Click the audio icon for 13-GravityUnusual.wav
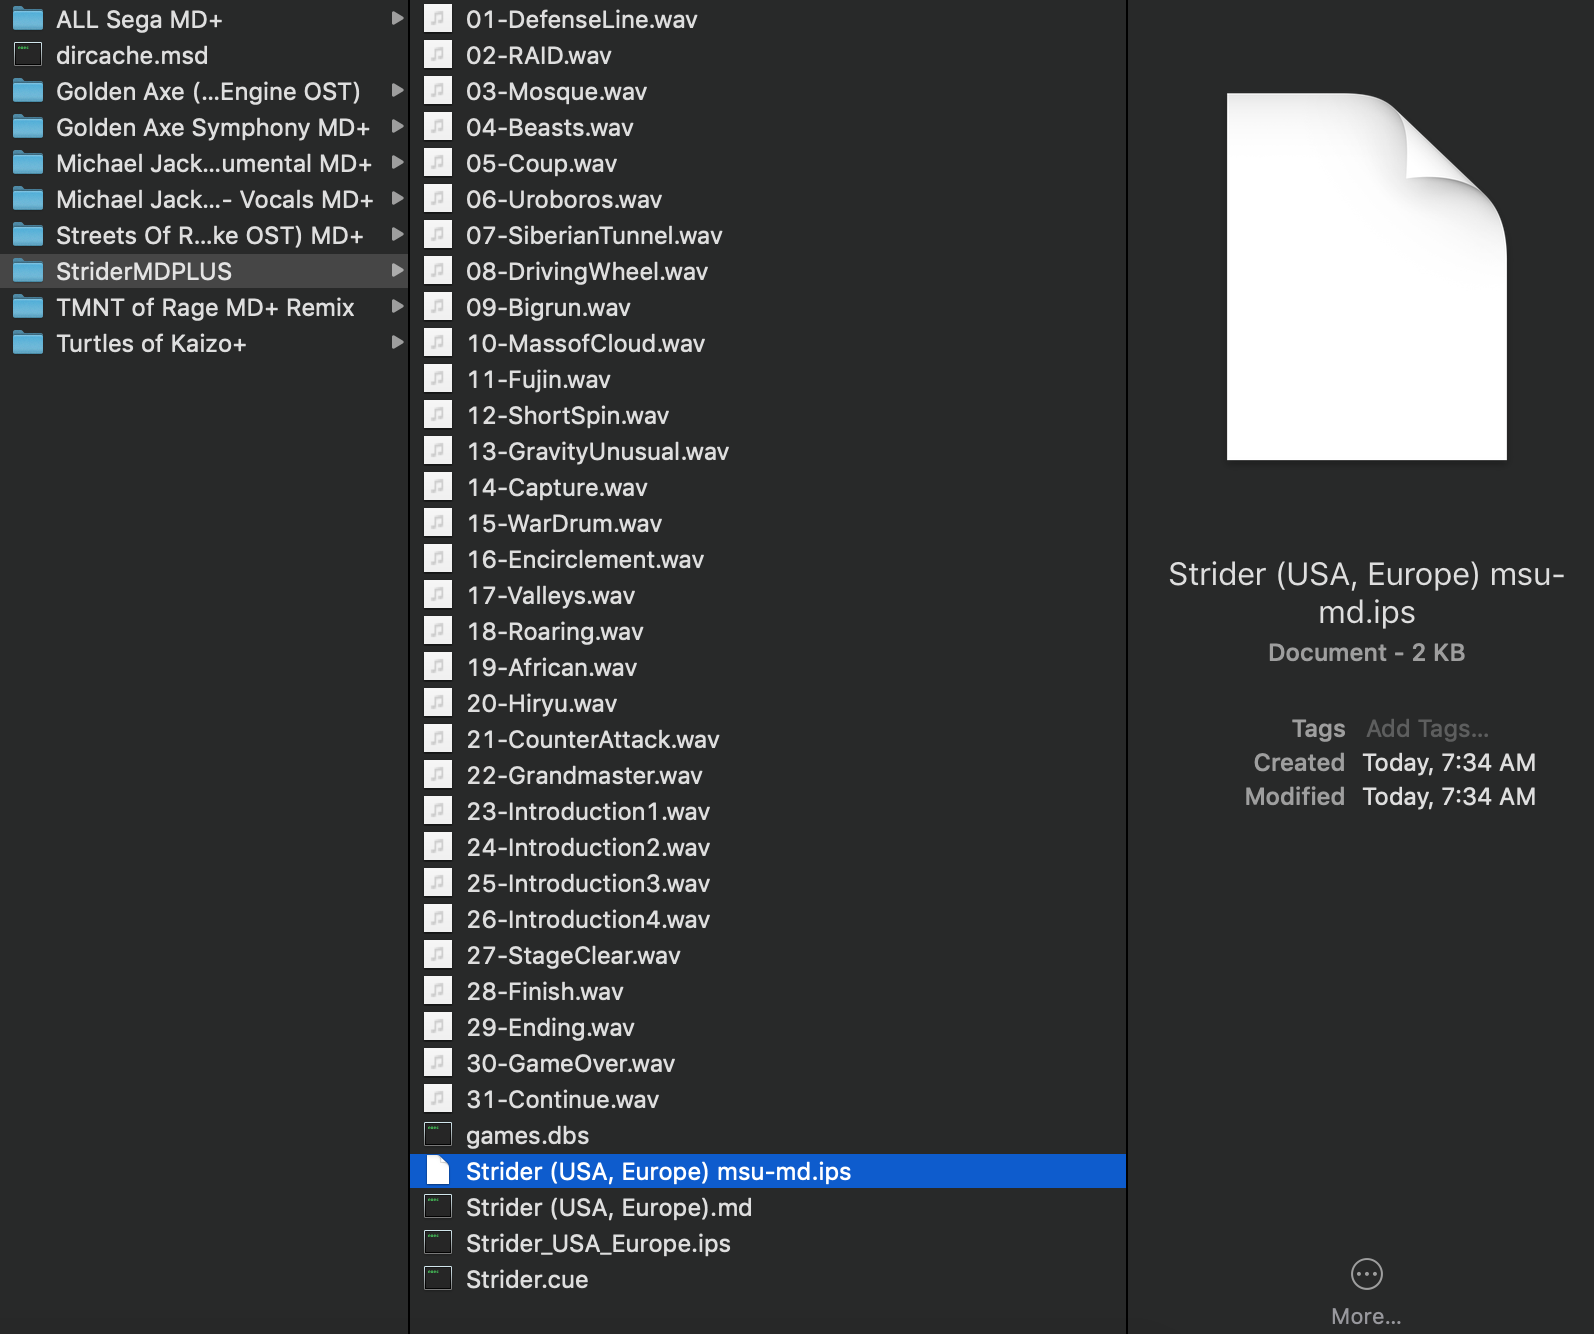Viewport: 1594px width, 1334px height. coord(438,451)
